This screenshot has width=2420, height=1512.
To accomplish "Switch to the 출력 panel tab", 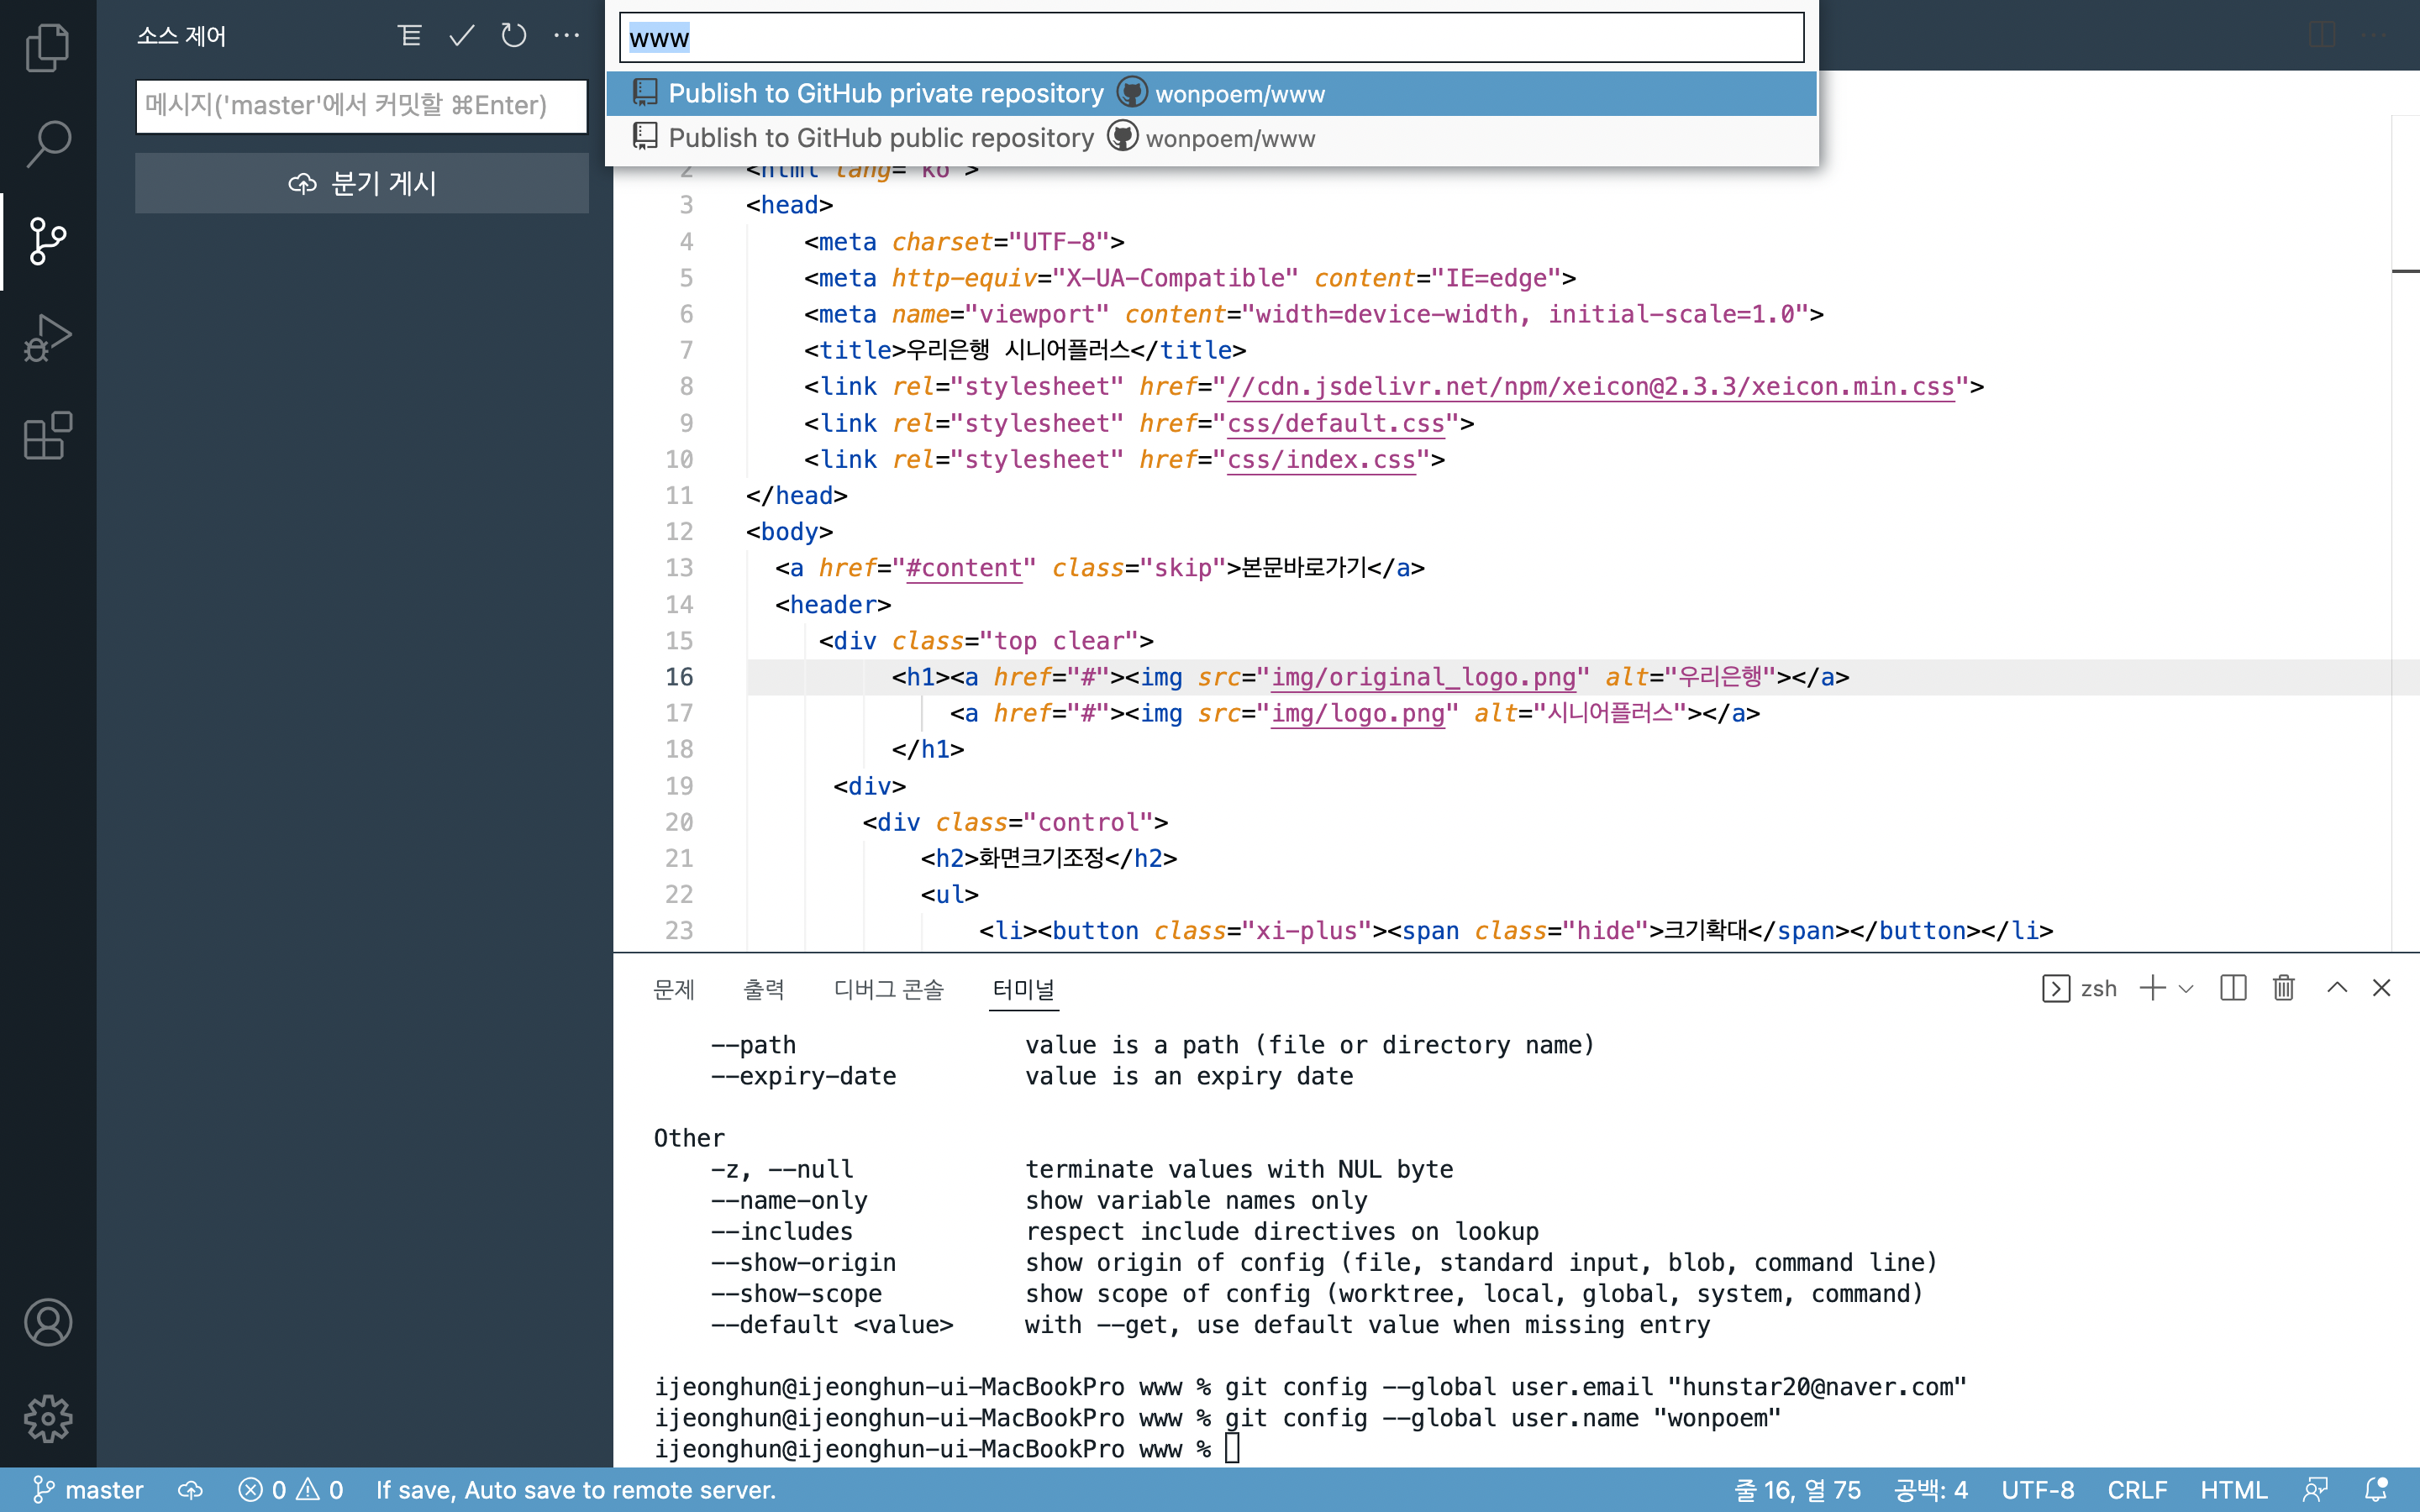I will (764, 989).
